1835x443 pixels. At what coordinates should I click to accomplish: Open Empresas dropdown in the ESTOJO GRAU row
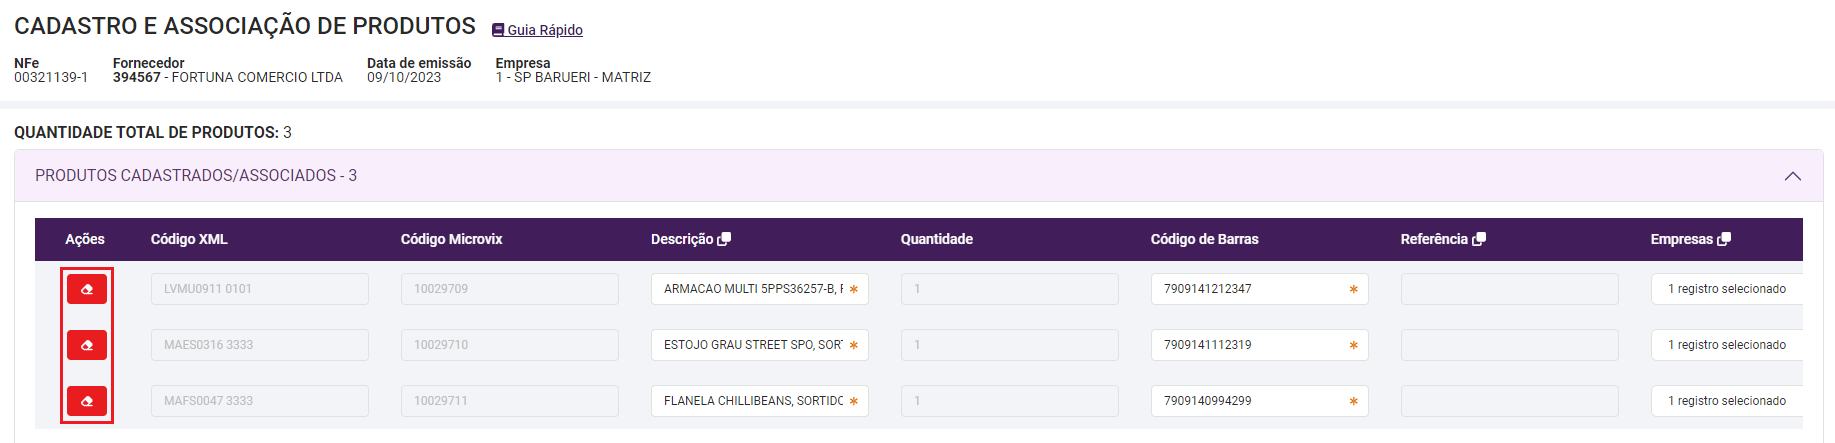pyautogui.click(x=1727, y=345)
